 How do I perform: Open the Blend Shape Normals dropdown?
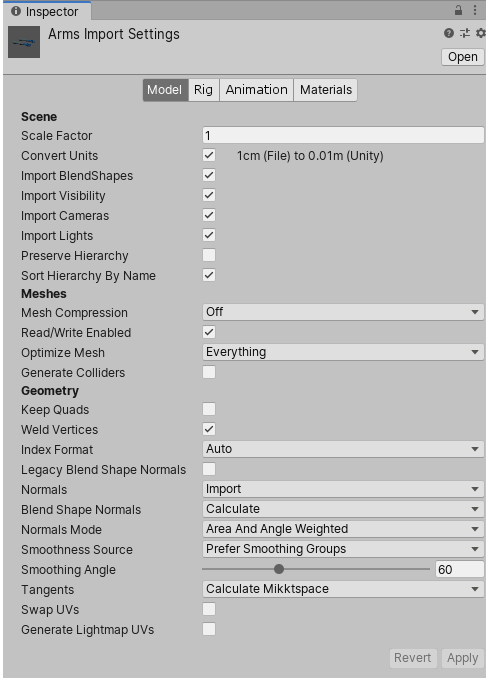click(x=343, y=509)
